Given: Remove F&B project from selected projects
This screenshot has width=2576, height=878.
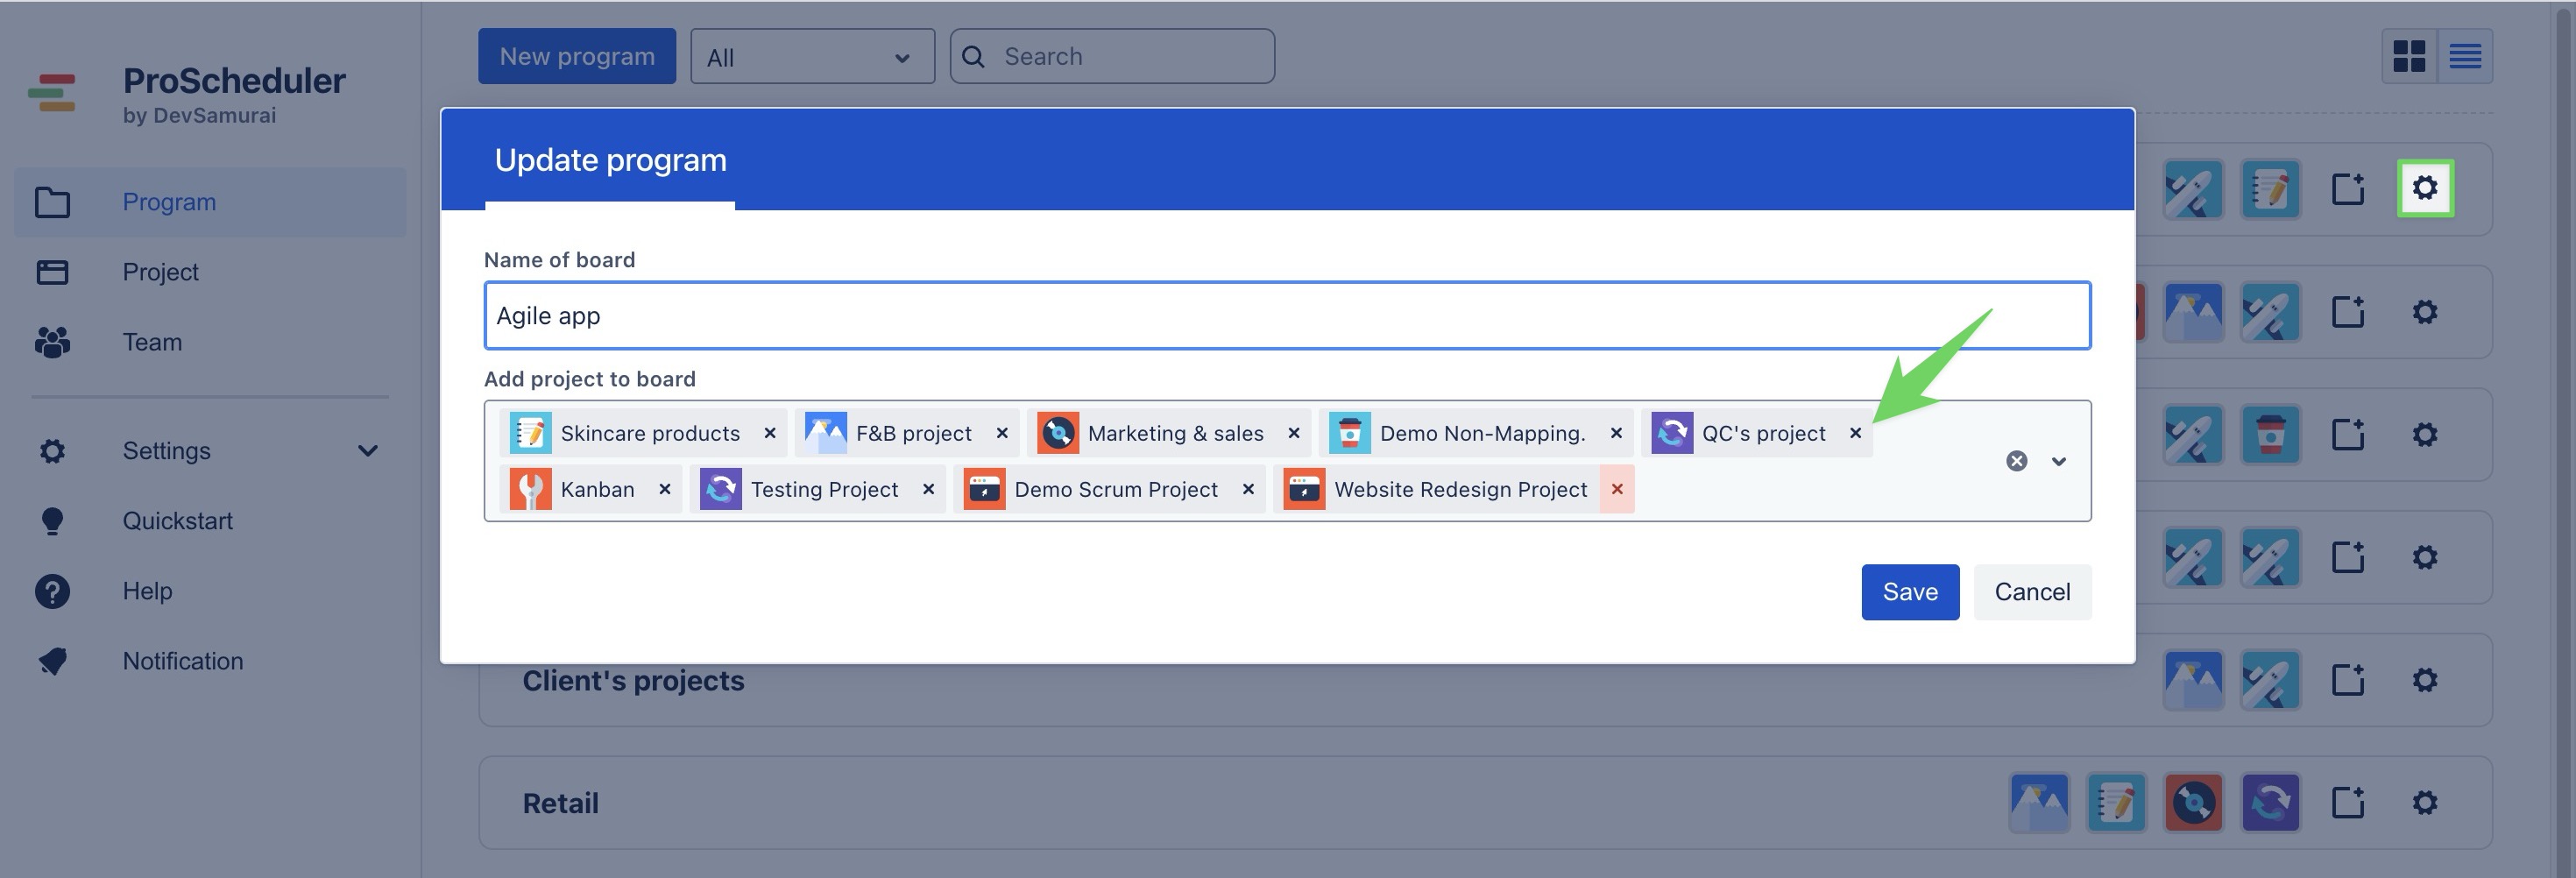Looking at the screenshot, I should 1001,433.
